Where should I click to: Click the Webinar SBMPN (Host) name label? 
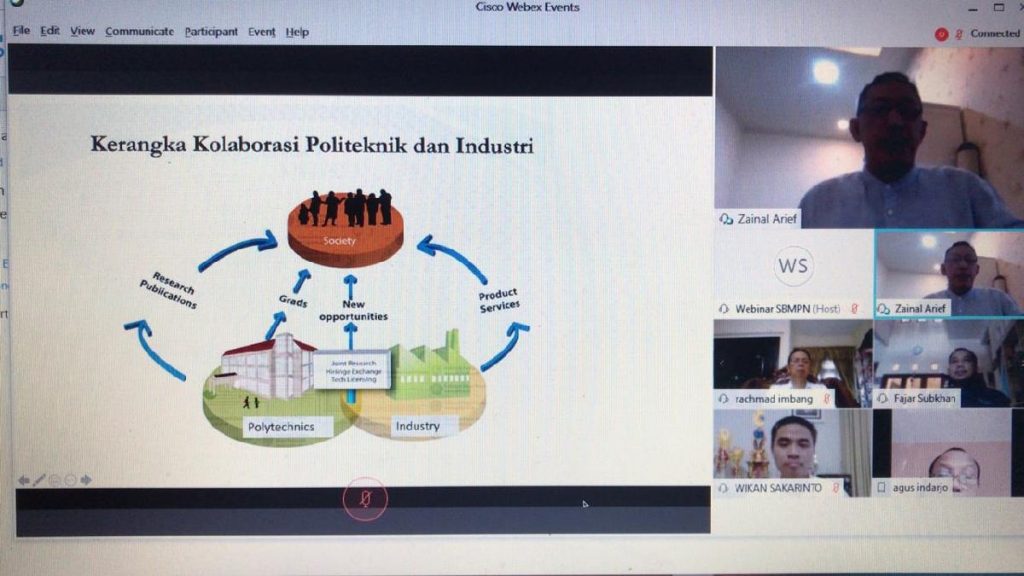[788, 309]
